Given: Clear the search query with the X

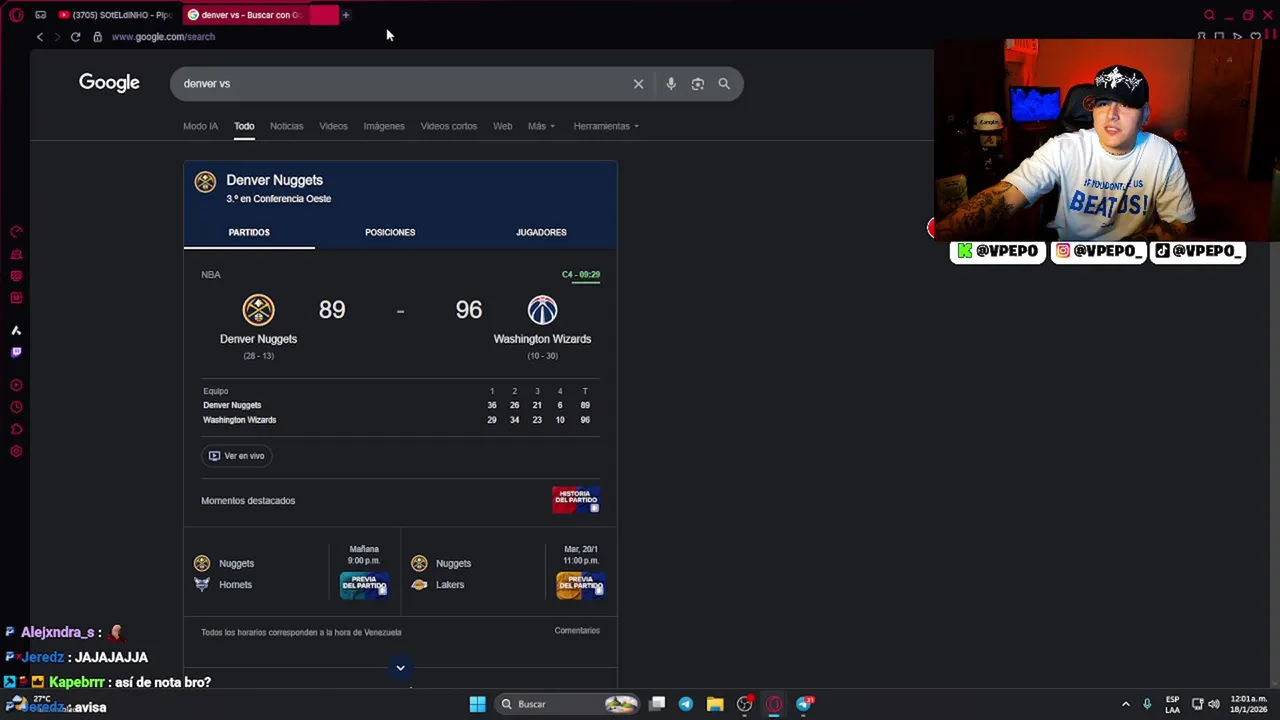Looking at the screenshot, I should (638, 84).
